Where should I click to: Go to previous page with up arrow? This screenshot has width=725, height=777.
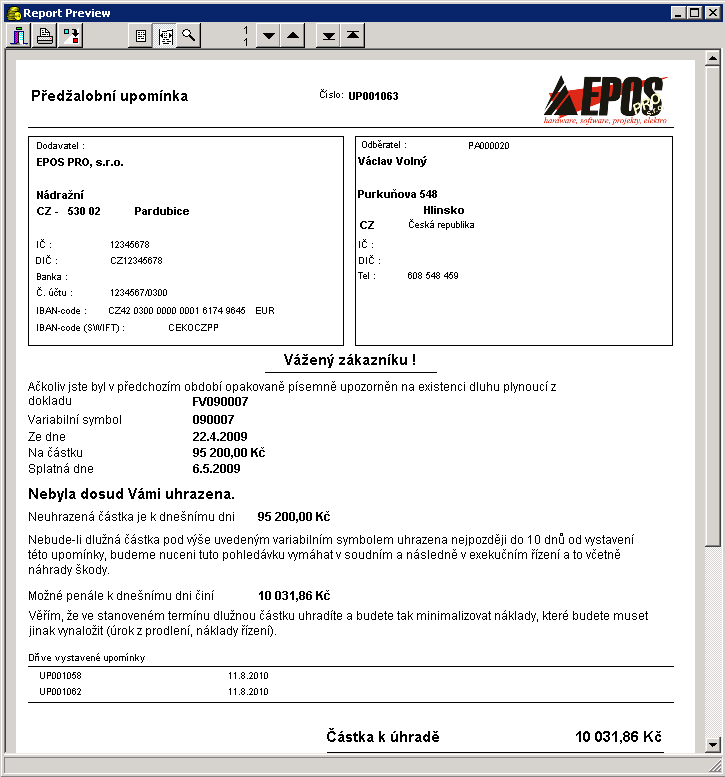(x=292, y=37)
